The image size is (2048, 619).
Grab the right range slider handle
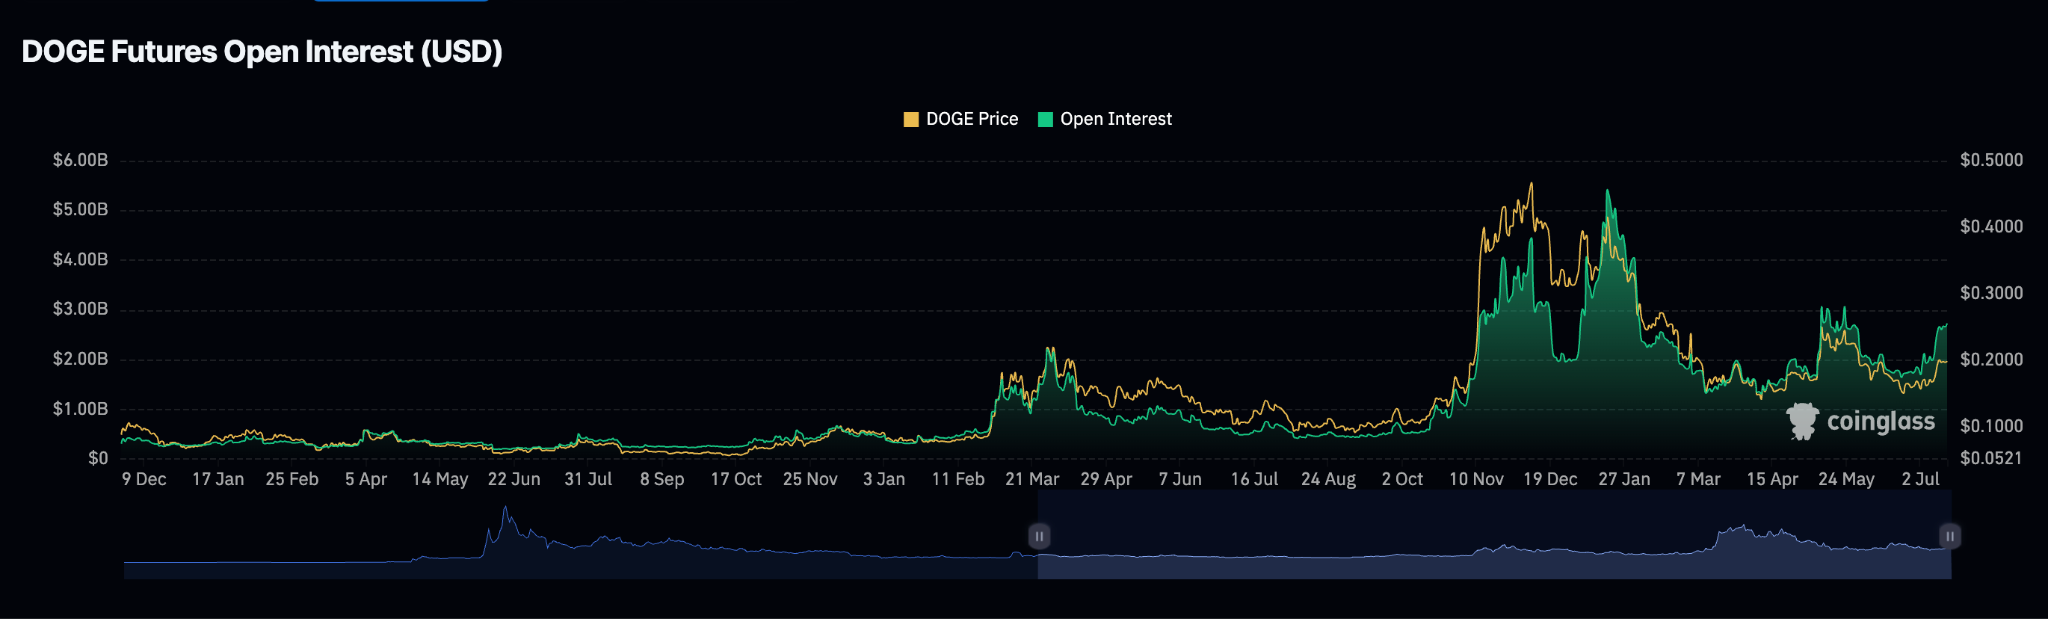1949,536
